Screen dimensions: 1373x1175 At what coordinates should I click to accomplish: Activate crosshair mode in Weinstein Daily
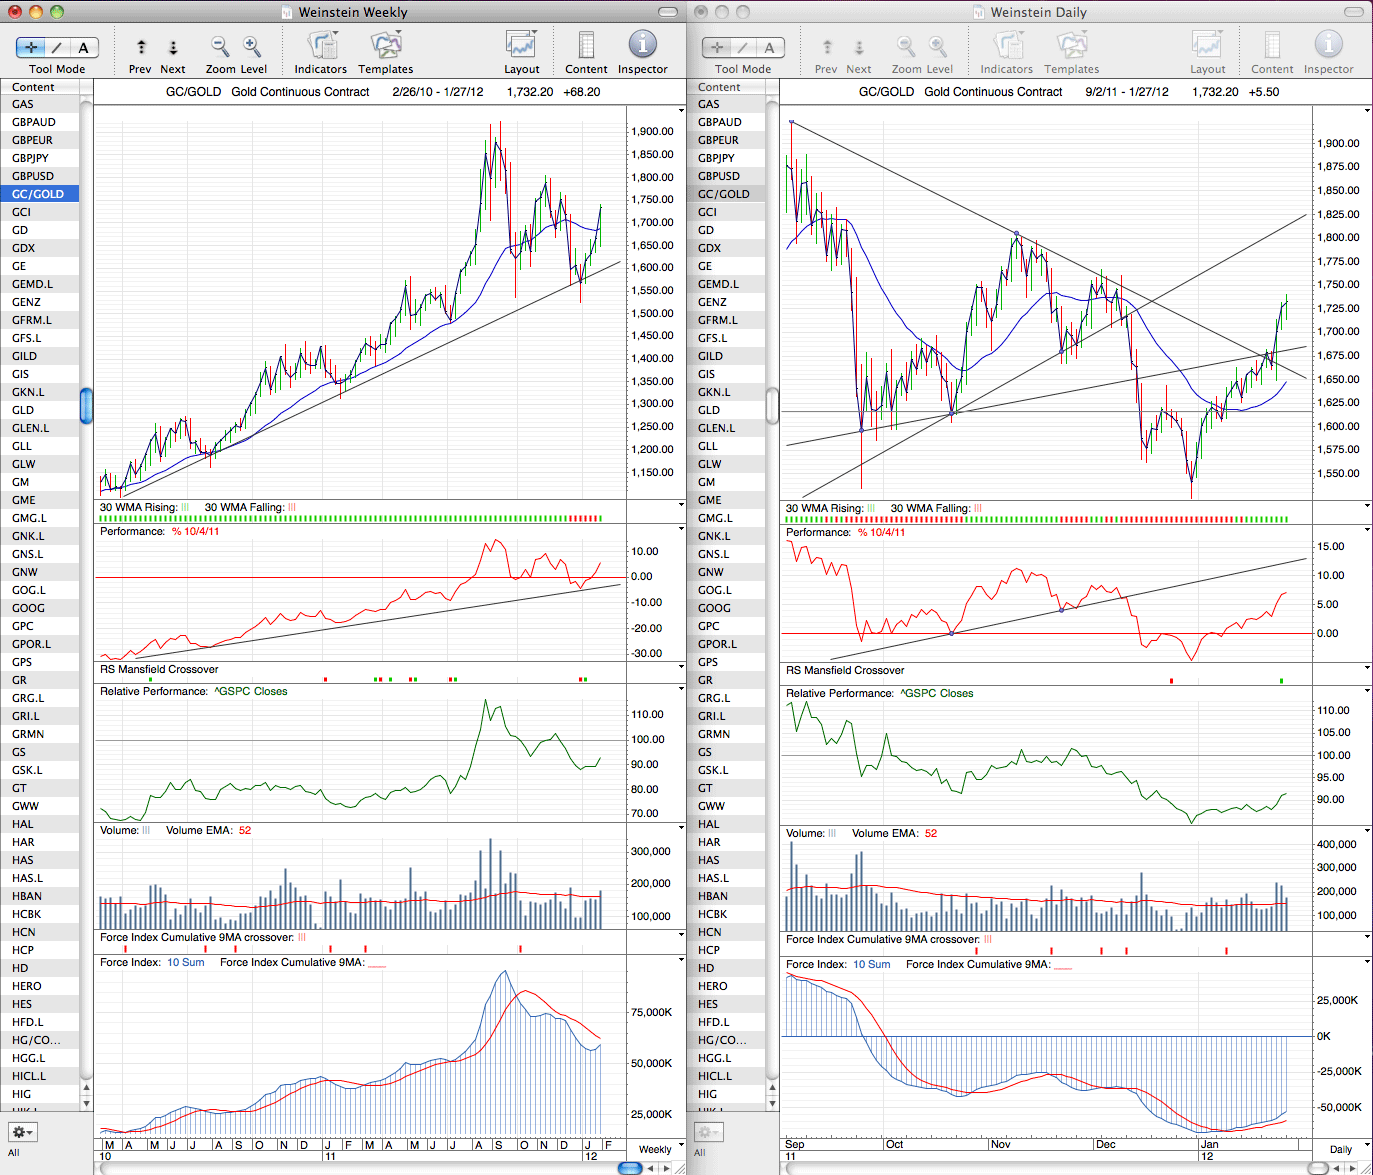click(718, 47)
